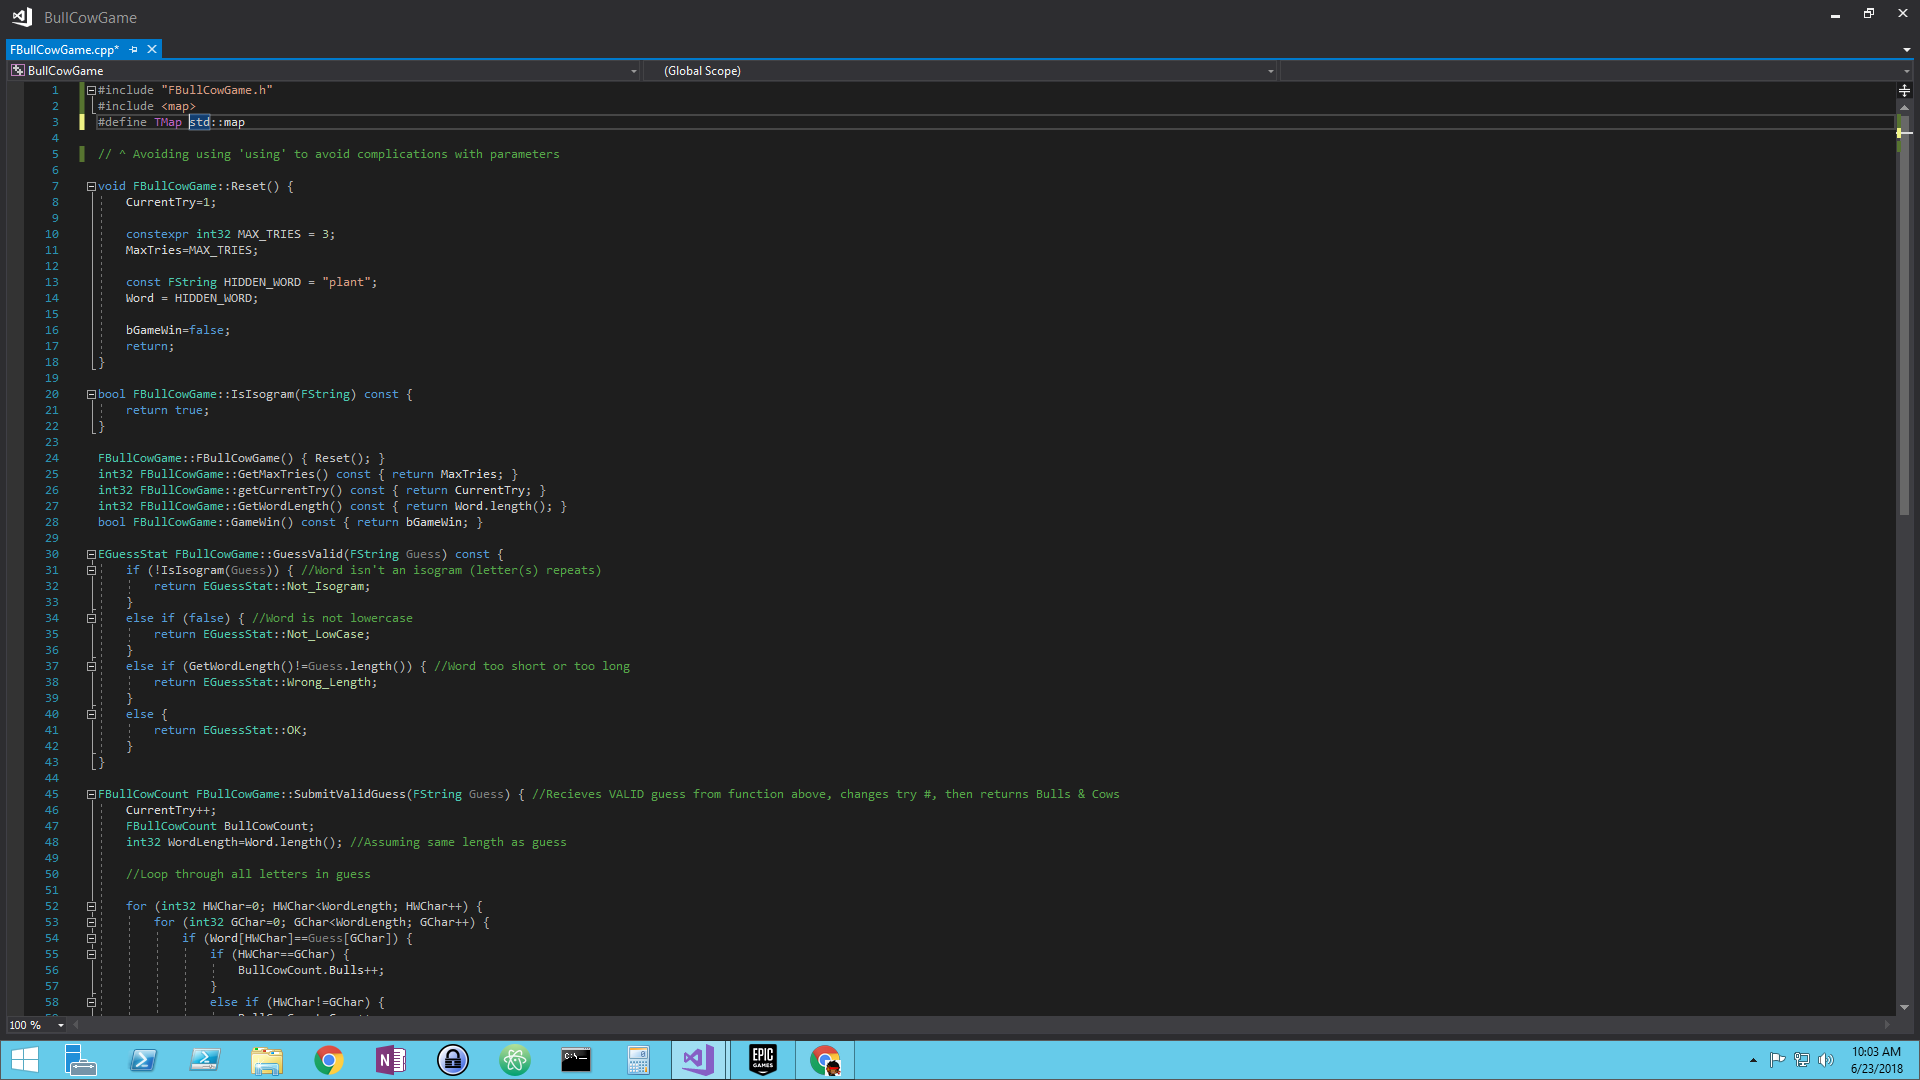Click the comment 'Avoiding using' on line 5
Screen dimensions: 1920x1080
point(181,154)
